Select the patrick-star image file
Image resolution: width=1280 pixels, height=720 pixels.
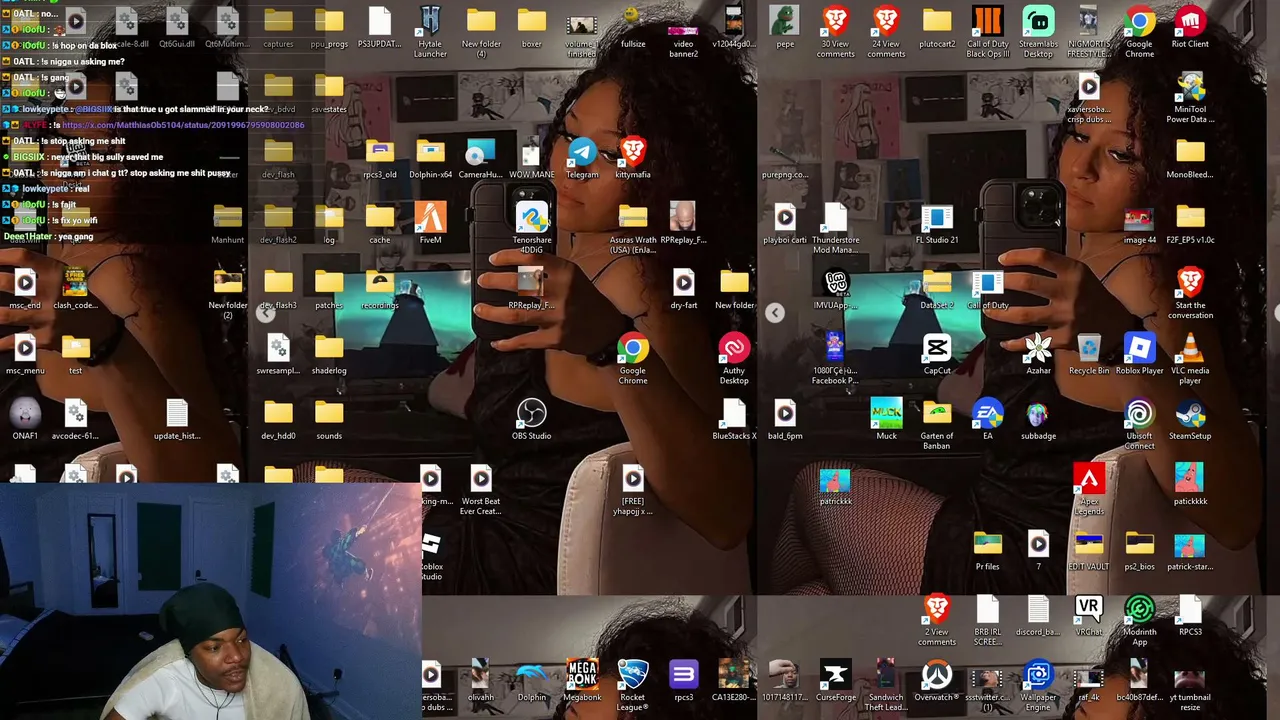[x=1189, y=550]
